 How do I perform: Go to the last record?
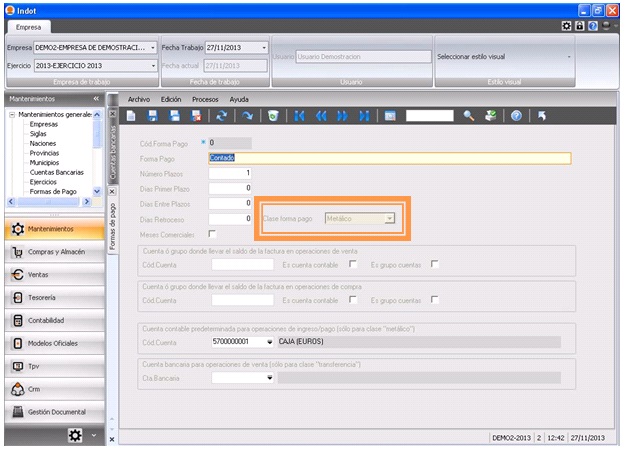[364, 116]
